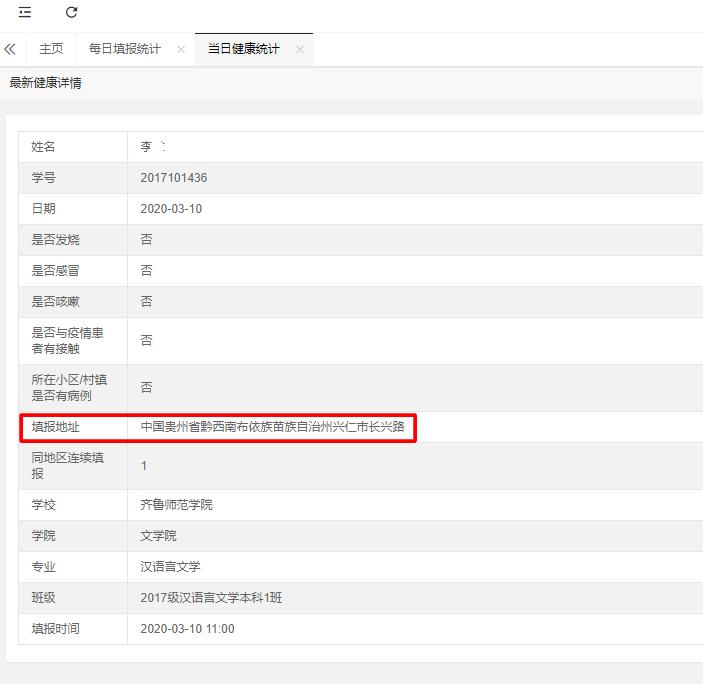The image size is (703, 684).
Task: Click the 是否发烧 row label
Action: 56,240
